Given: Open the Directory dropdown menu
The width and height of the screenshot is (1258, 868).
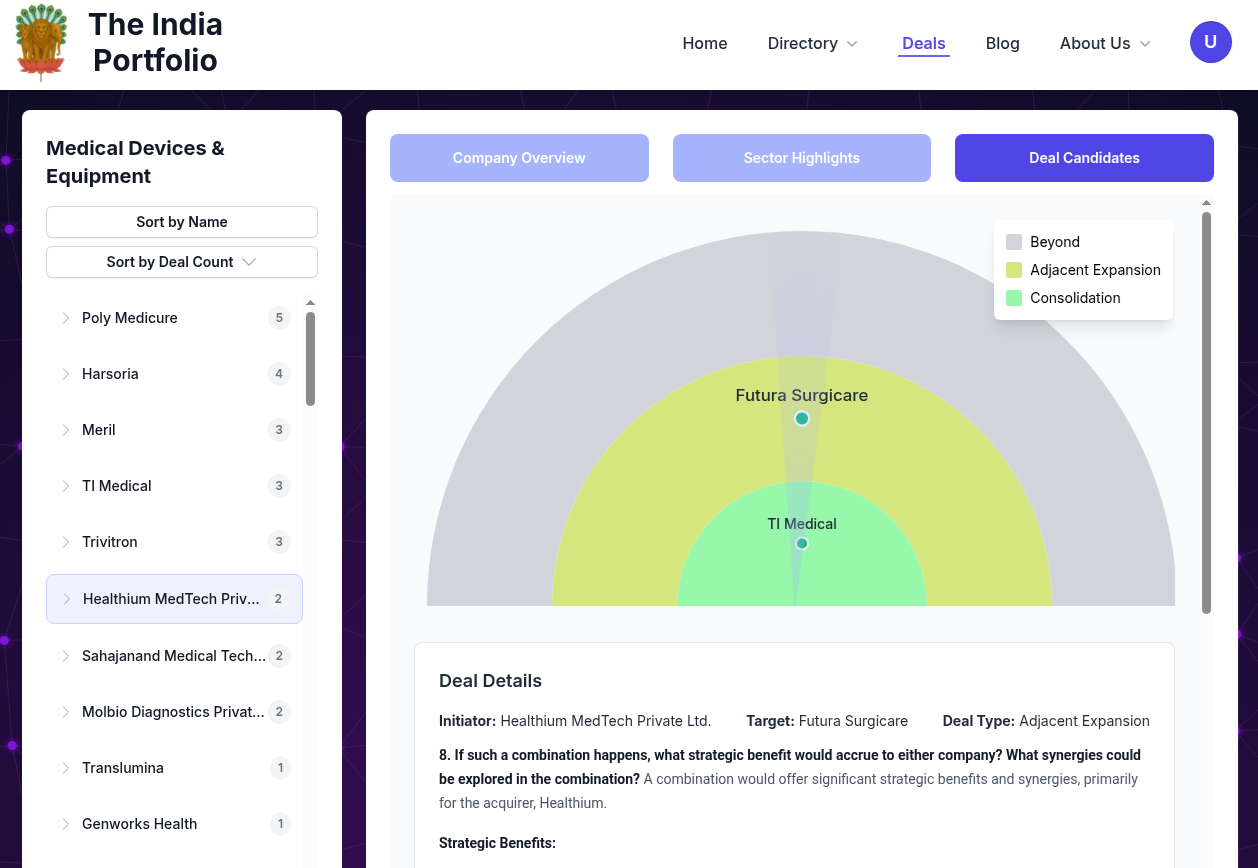Looking at the screenshot, I should tap(812, 43).
